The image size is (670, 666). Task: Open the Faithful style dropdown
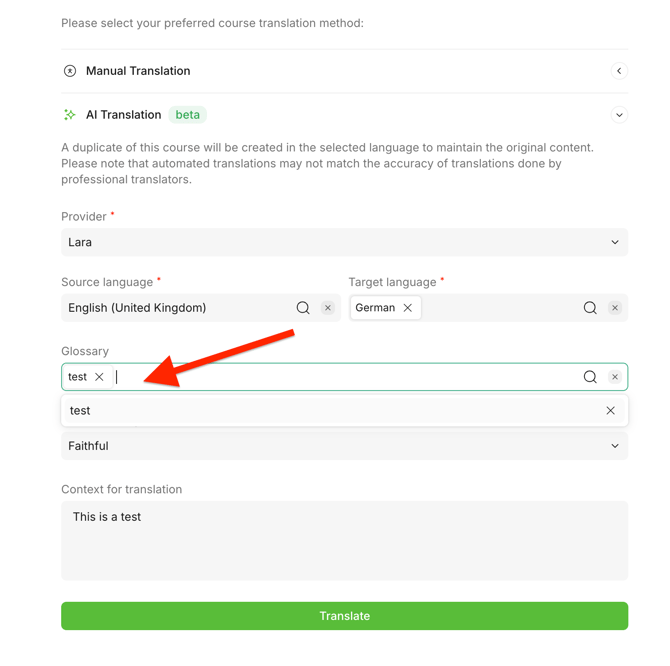click(x=344, y=446)
